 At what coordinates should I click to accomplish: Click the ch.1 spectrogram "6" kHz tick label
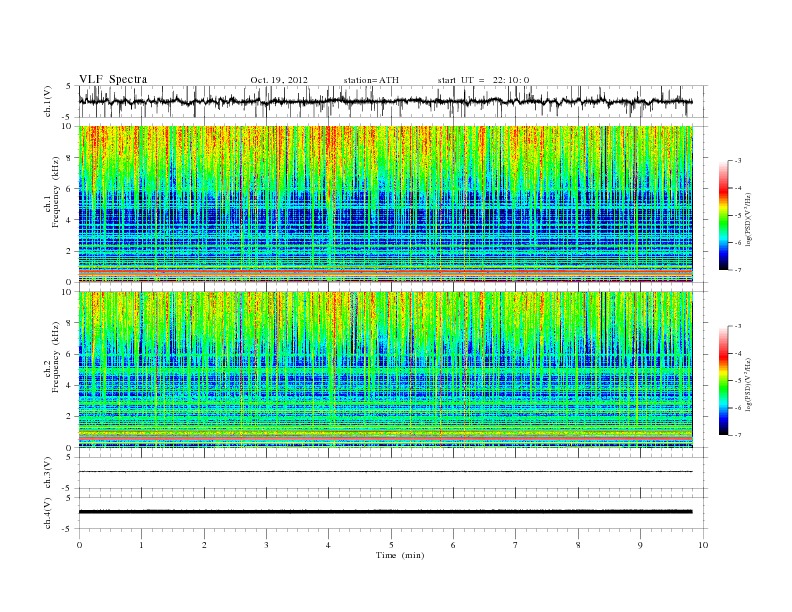(69, 189)
